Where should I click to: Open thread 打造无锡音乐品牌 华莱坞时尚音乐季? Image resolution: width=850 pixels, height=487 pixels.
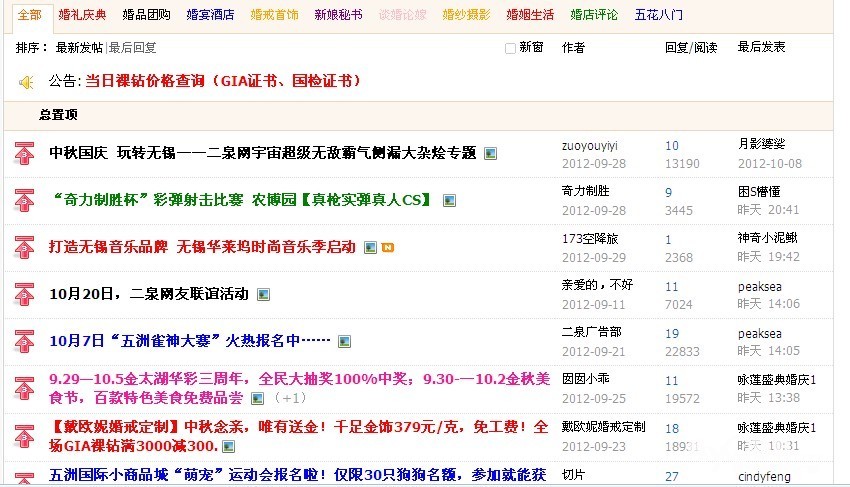202,246
